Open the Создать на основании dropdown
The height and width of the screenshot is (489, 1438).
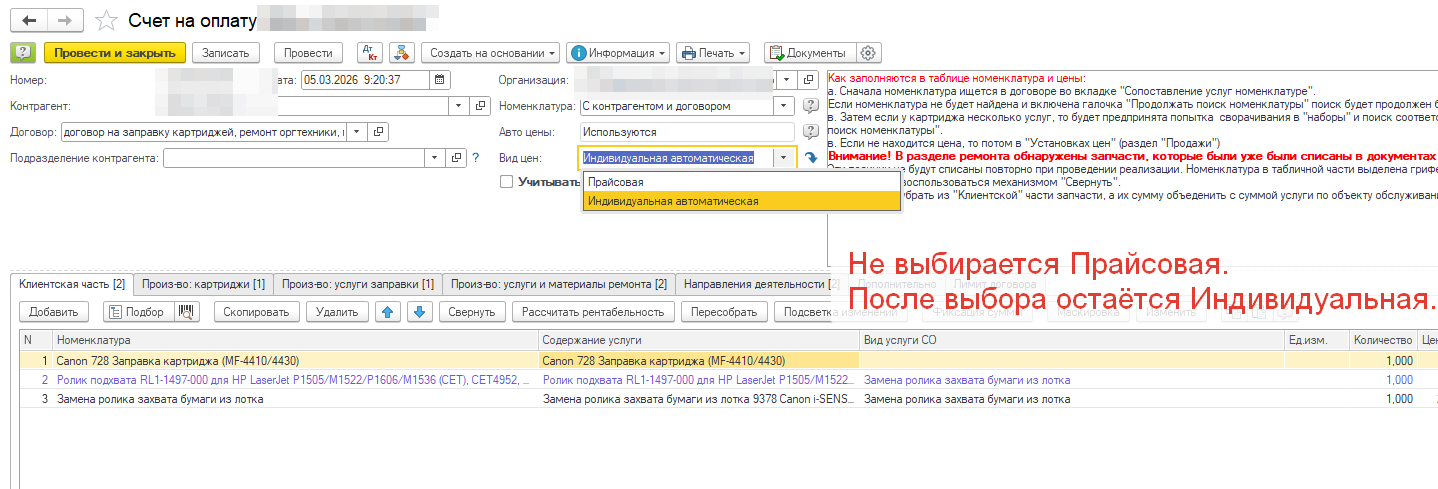[x=490, y=53]
